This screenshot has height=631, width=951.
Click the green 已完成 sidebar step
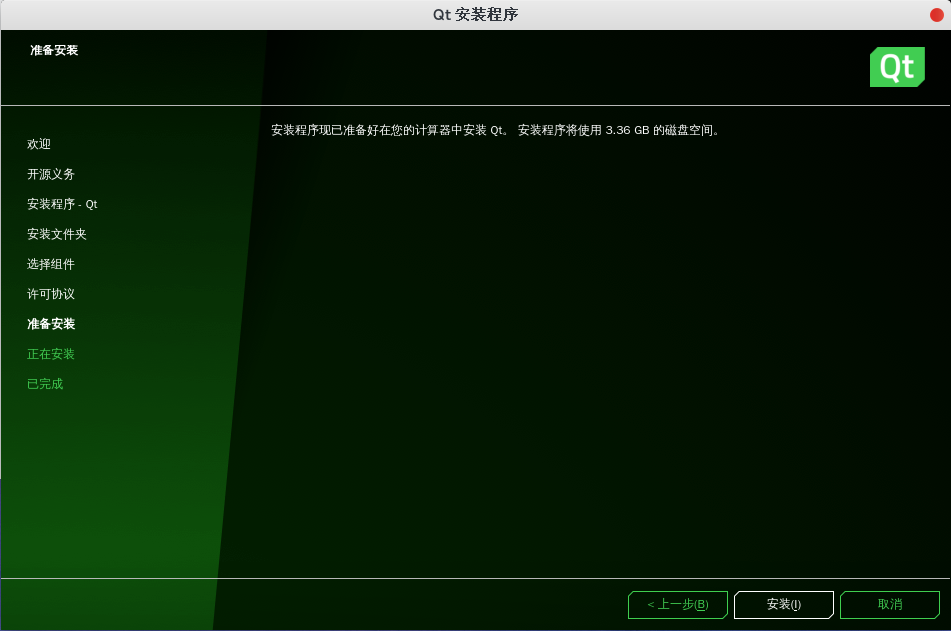click(45, 384)
